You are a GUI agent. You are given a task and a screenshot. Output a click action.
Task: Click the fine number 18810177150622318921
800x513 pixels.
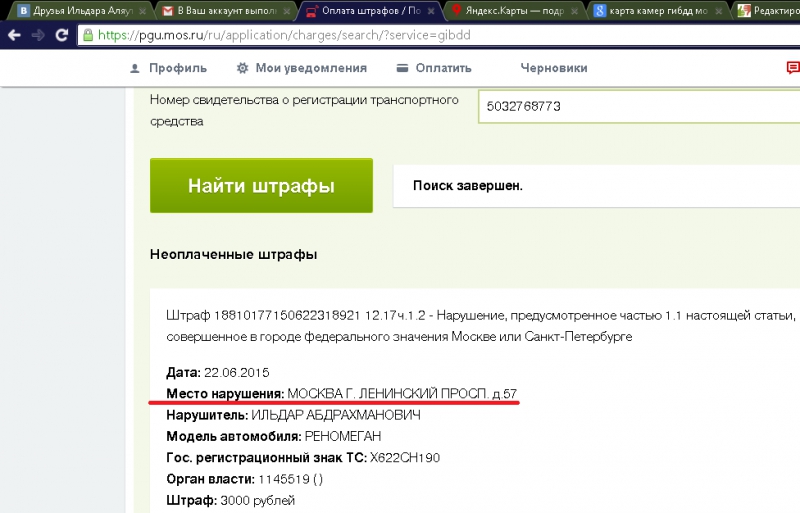tap(287, 315)
